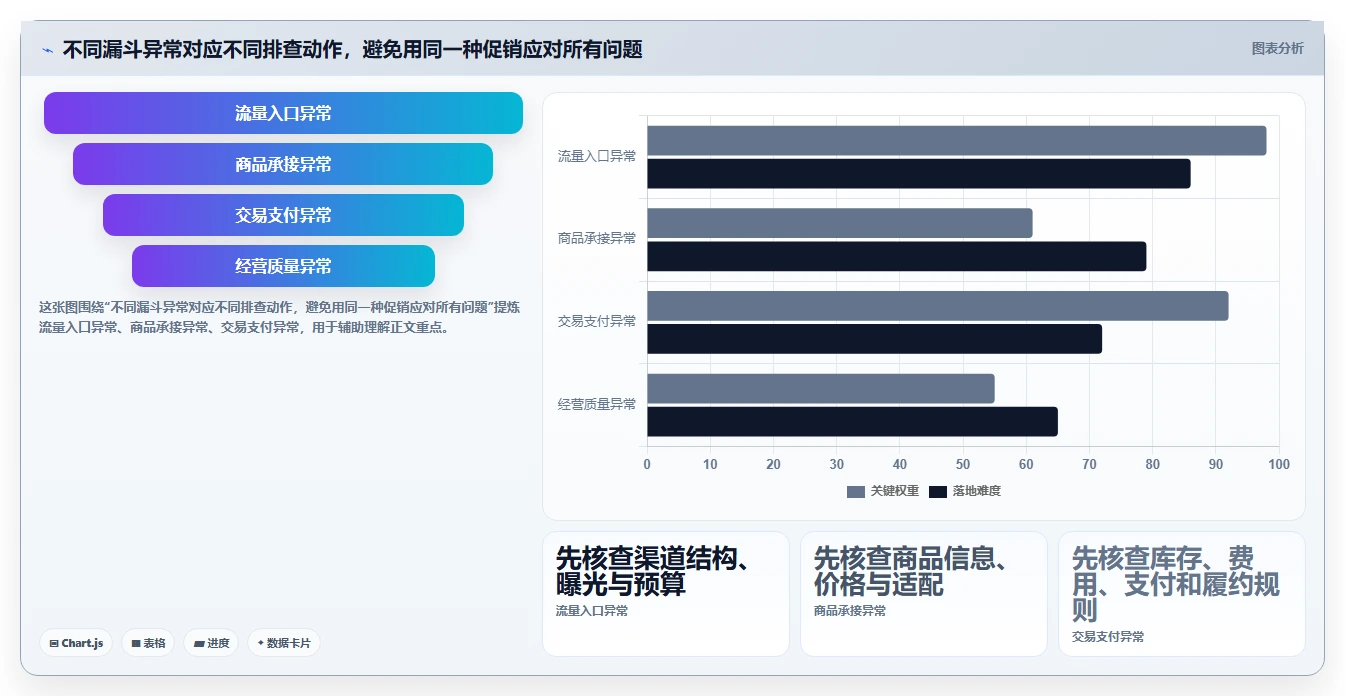This screenshot has height=696, width=1345.
Task: Click the 交易支付异常 caption in third card
Action: point(1108,637)
